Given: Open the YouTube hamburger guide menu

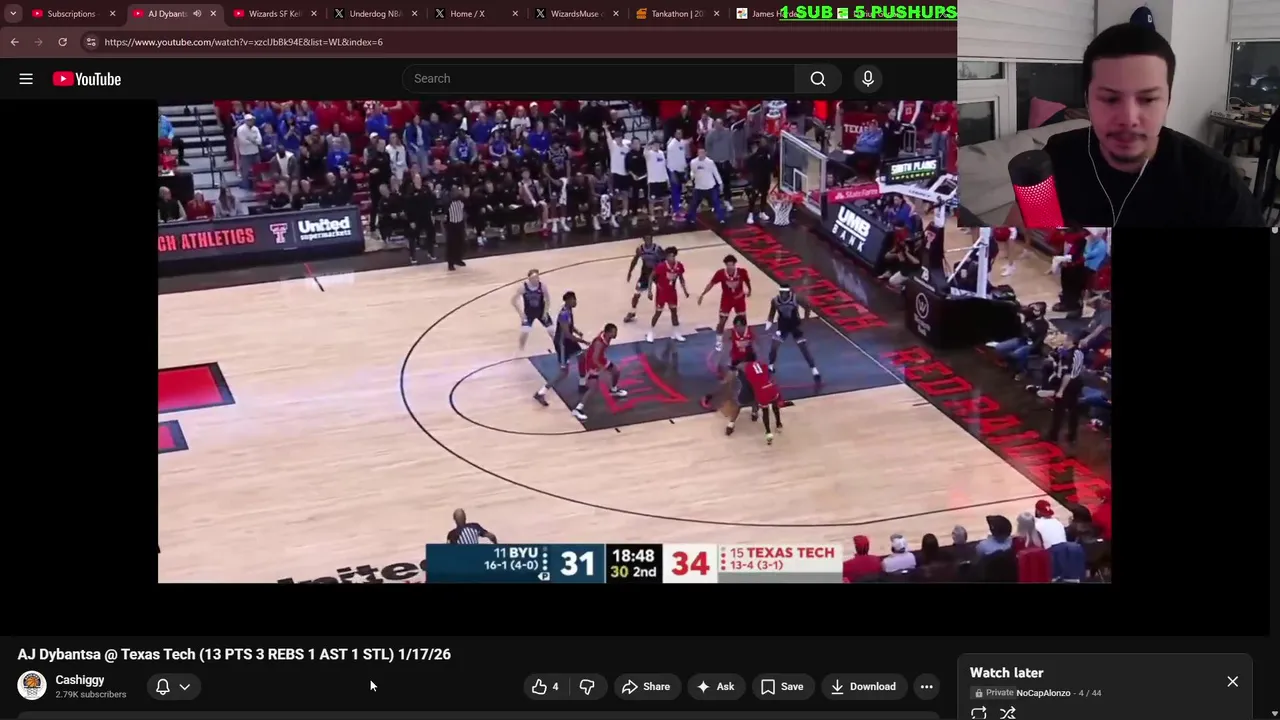Looking at the screenshot, I should click(x=26, y=79).
